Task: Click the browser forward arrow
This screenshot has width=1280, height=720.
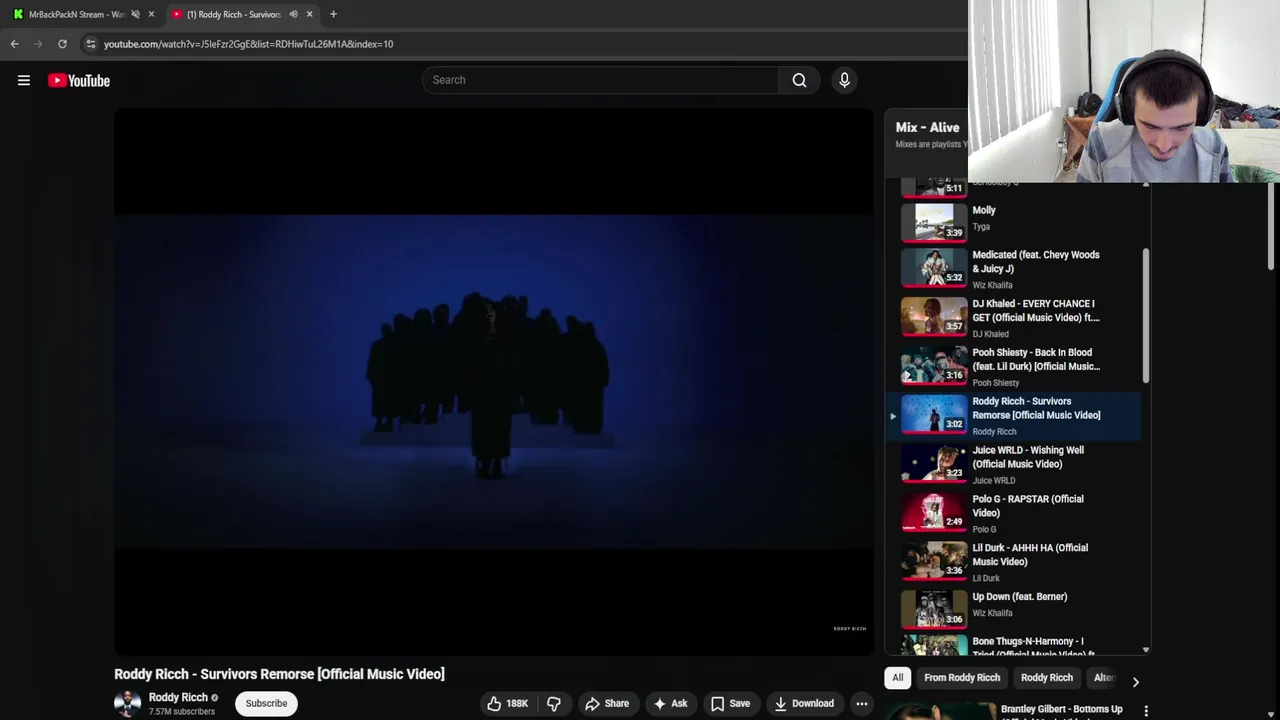Action: pyautogui.click(x=39, y=44)
